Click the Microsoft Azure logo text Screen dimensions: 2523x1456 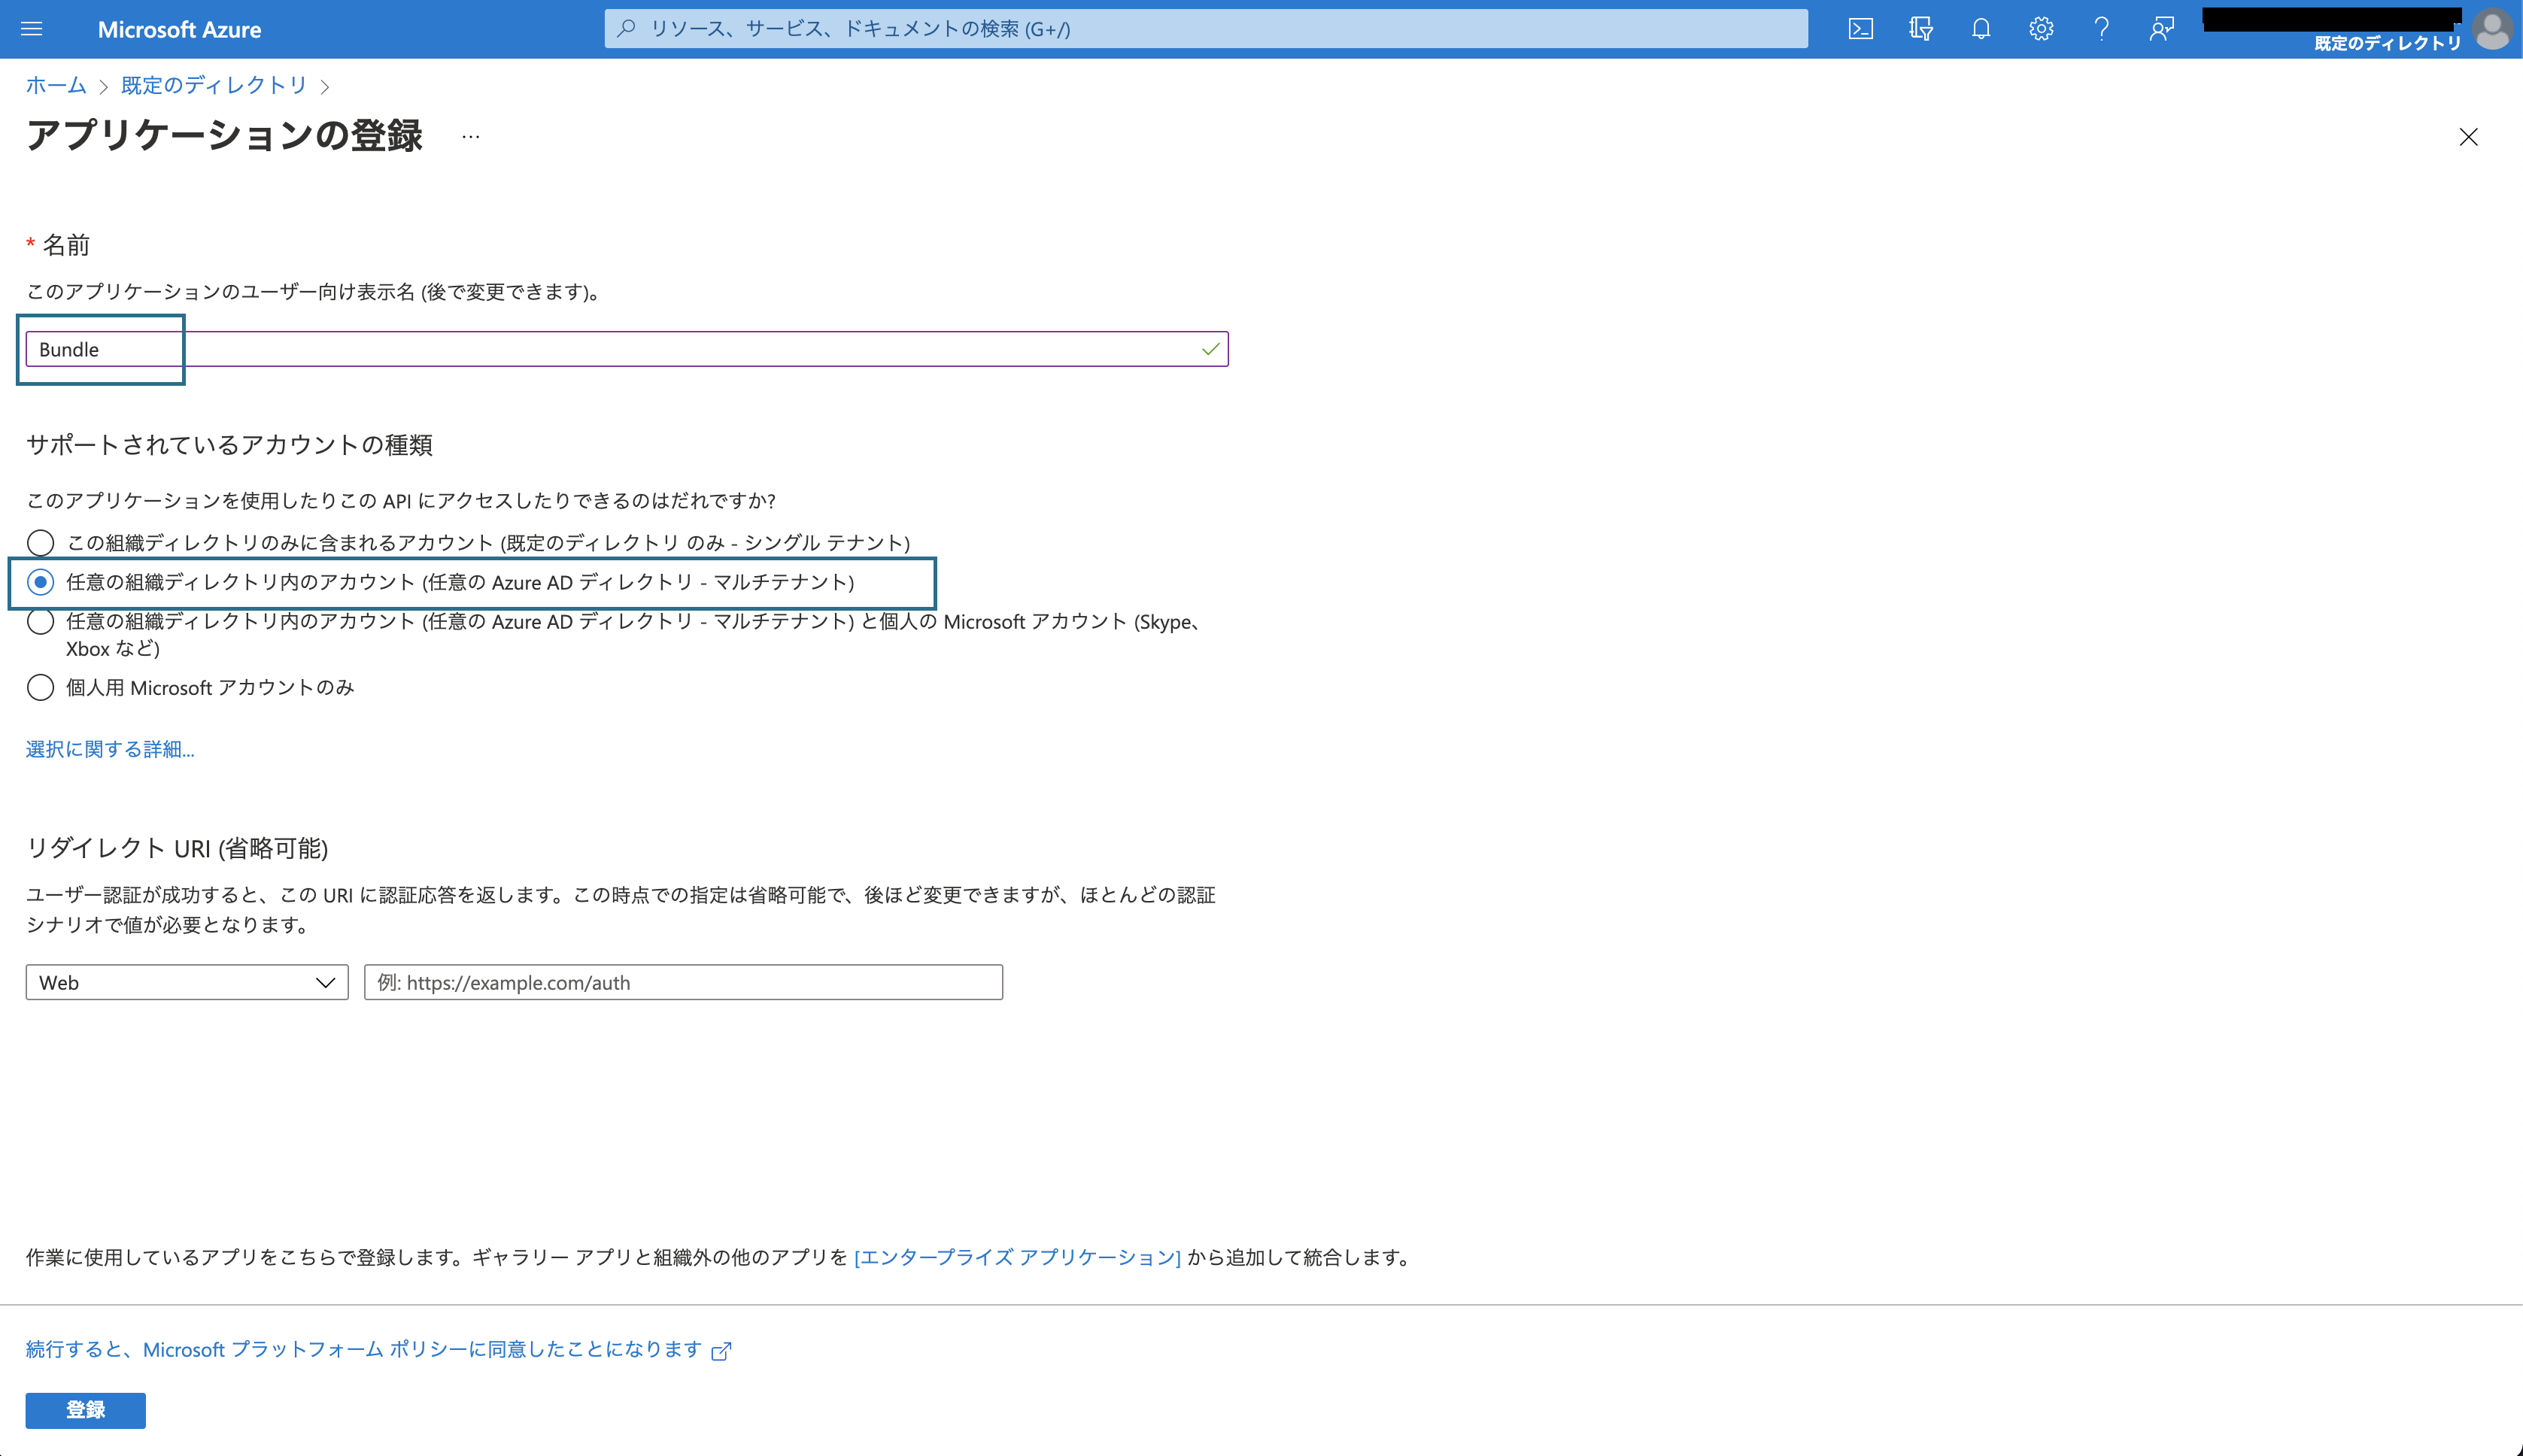tap(179, 30)
